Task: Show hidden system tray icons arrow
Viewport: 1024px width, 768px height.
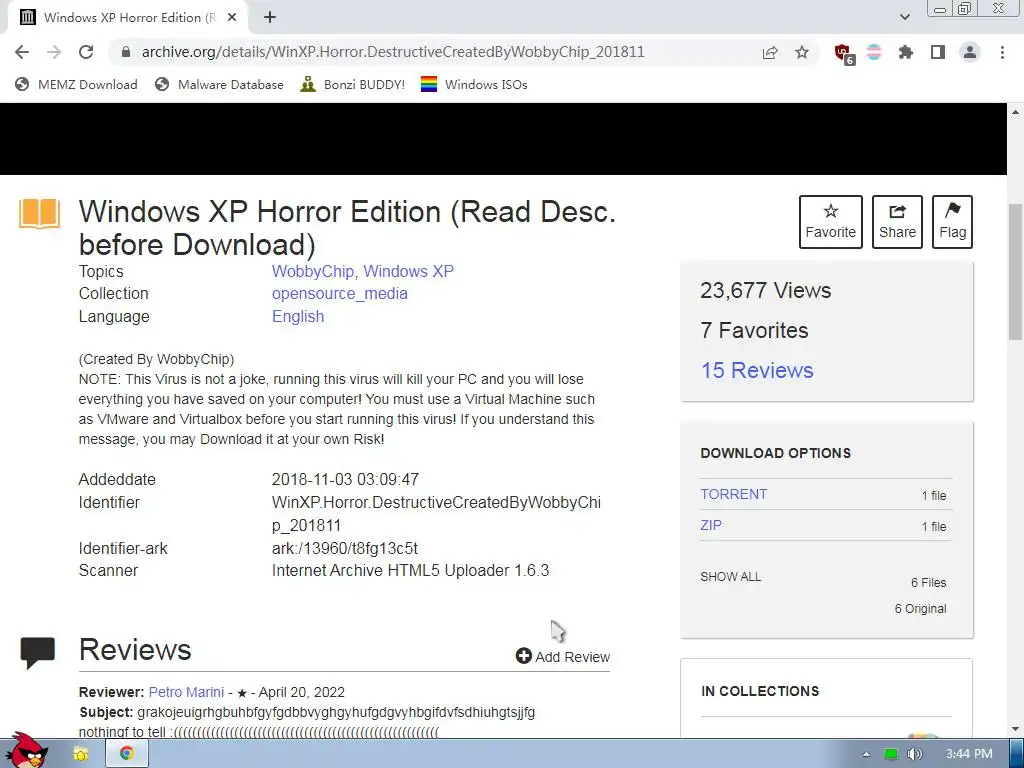Action: tap(866, 754)
